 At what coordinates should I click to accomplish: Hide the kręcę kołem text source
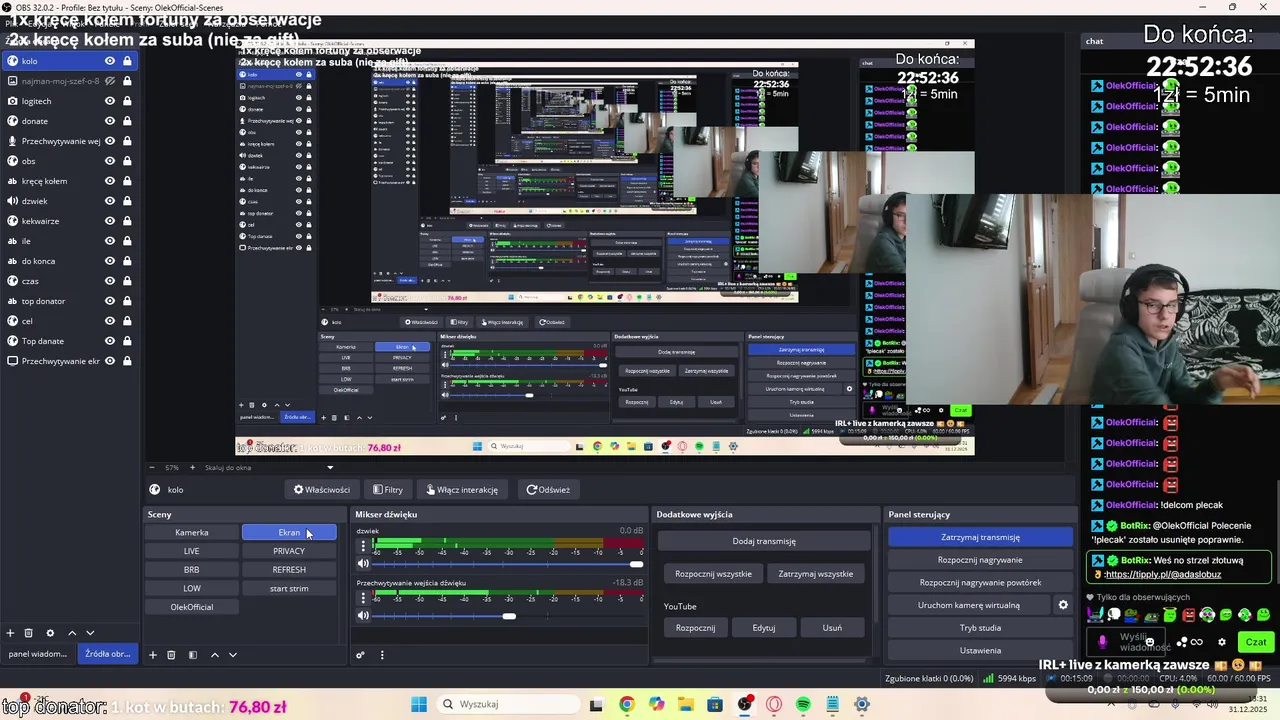click(x=110, y=181)
